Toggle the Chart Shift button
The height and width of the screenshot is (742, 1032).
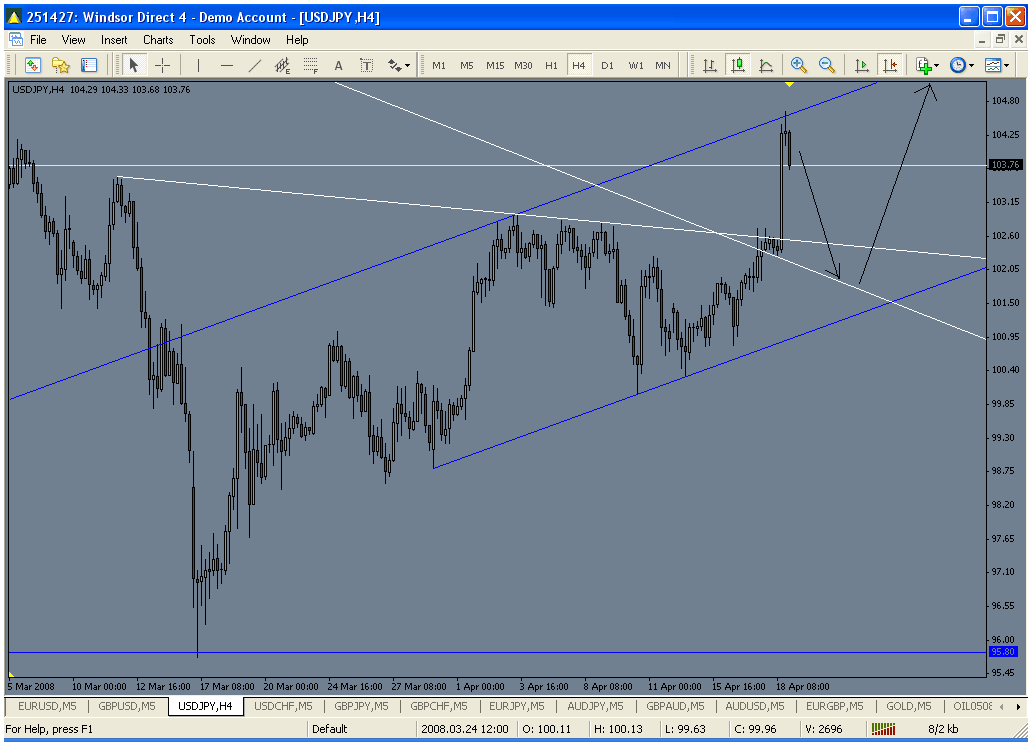(889, 65)
